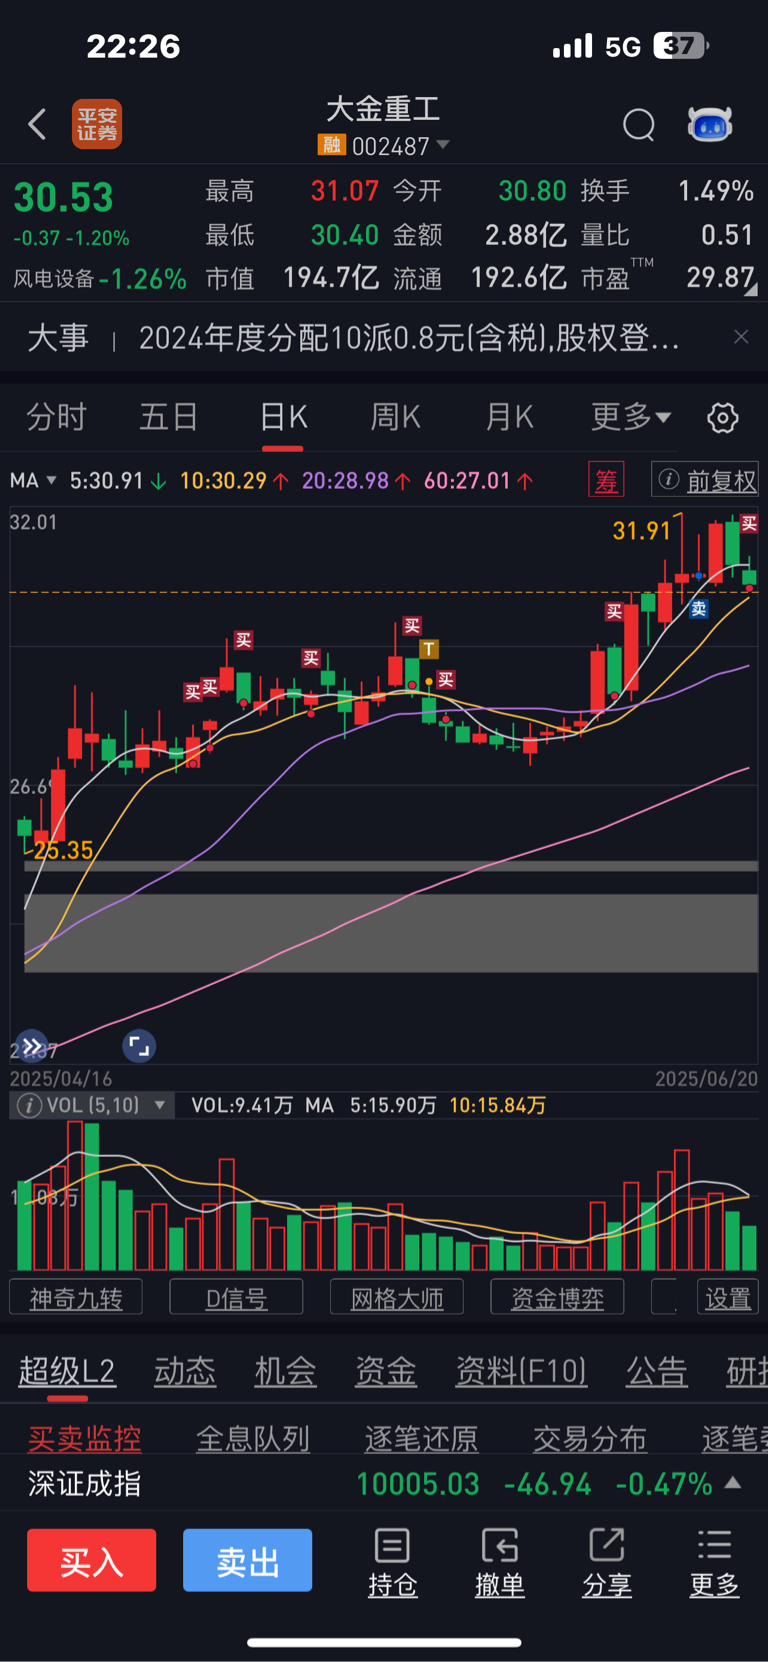Image resolution: width=768 pixels, height=1662 pixels.
Task: Open the 资金 tab
Action: tap(386, 1371)
